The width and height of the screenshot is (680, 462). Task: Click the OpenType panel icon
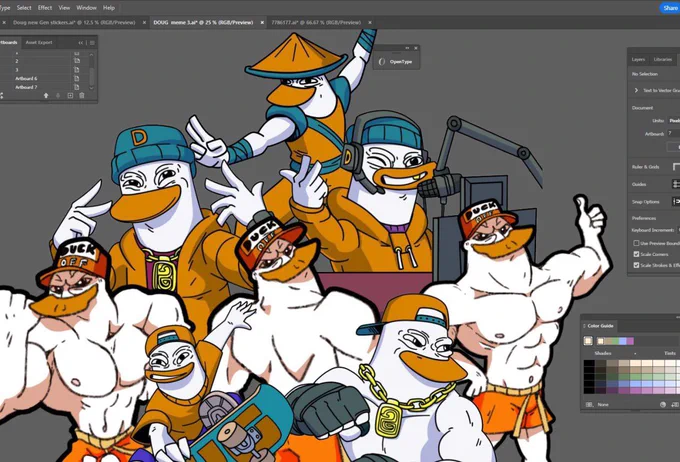382,62
